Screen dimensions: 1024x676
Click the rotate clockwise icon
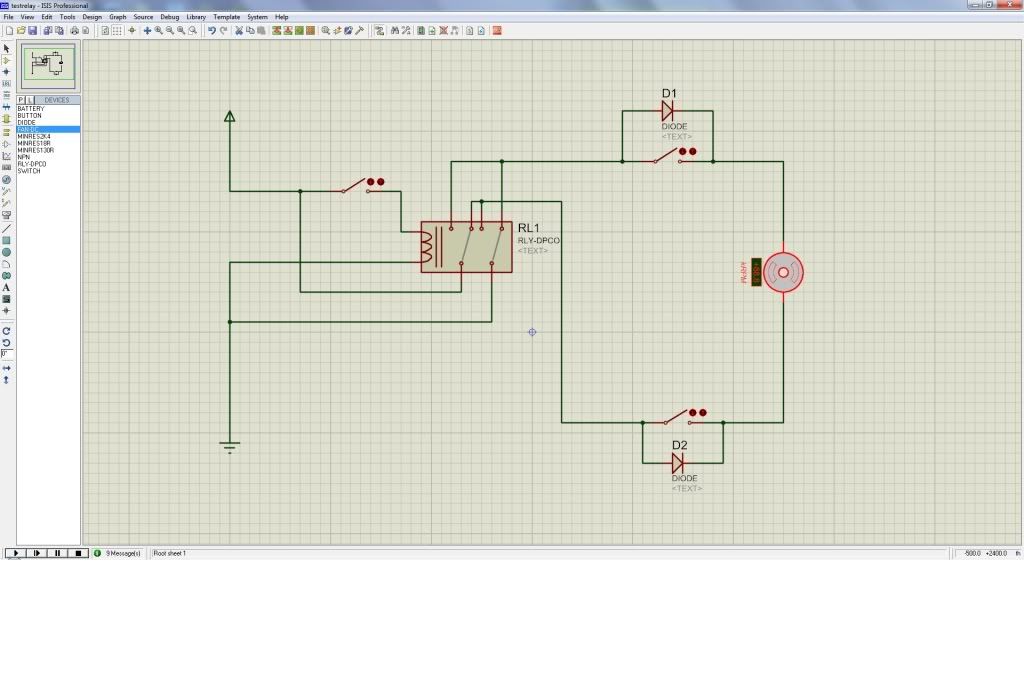[x=6, y=330]
